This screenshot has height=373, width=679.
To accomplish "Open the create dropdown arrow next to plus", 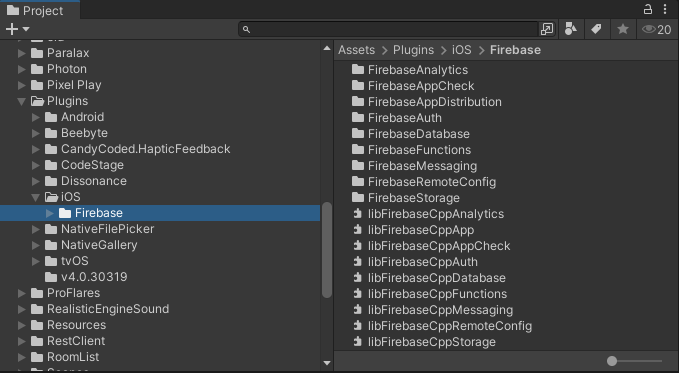I will [x=26, y=29].
